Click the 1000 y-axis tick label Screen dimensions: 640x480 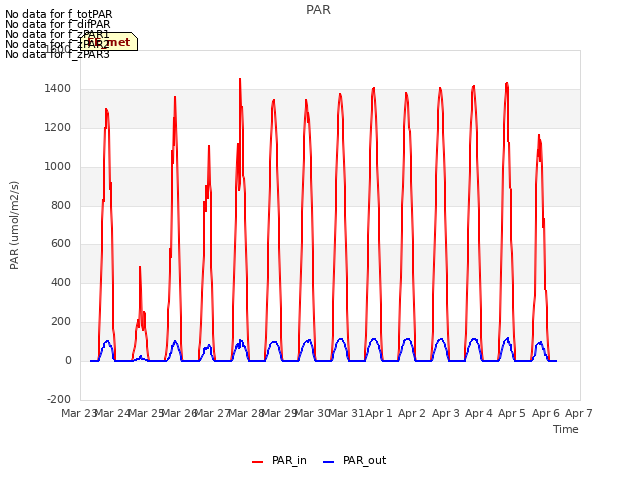click(x=58, y=167)
